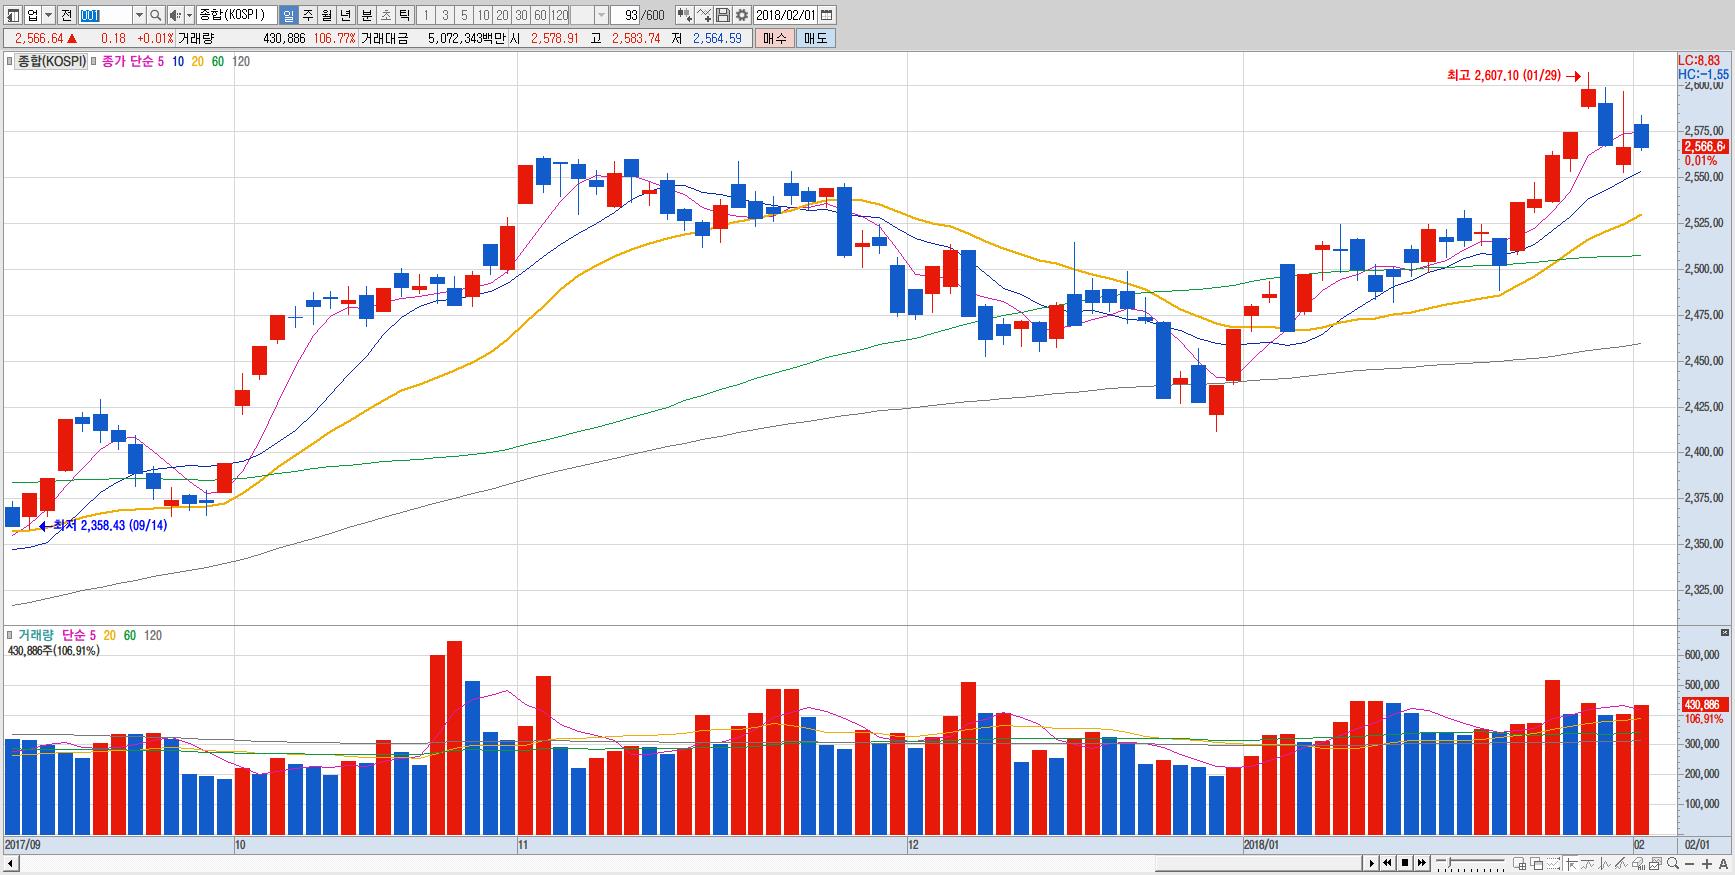Expand the dropdown next to 업 button
The height and width of the screenshot is (875, 1735).
[x=48, y=15]
